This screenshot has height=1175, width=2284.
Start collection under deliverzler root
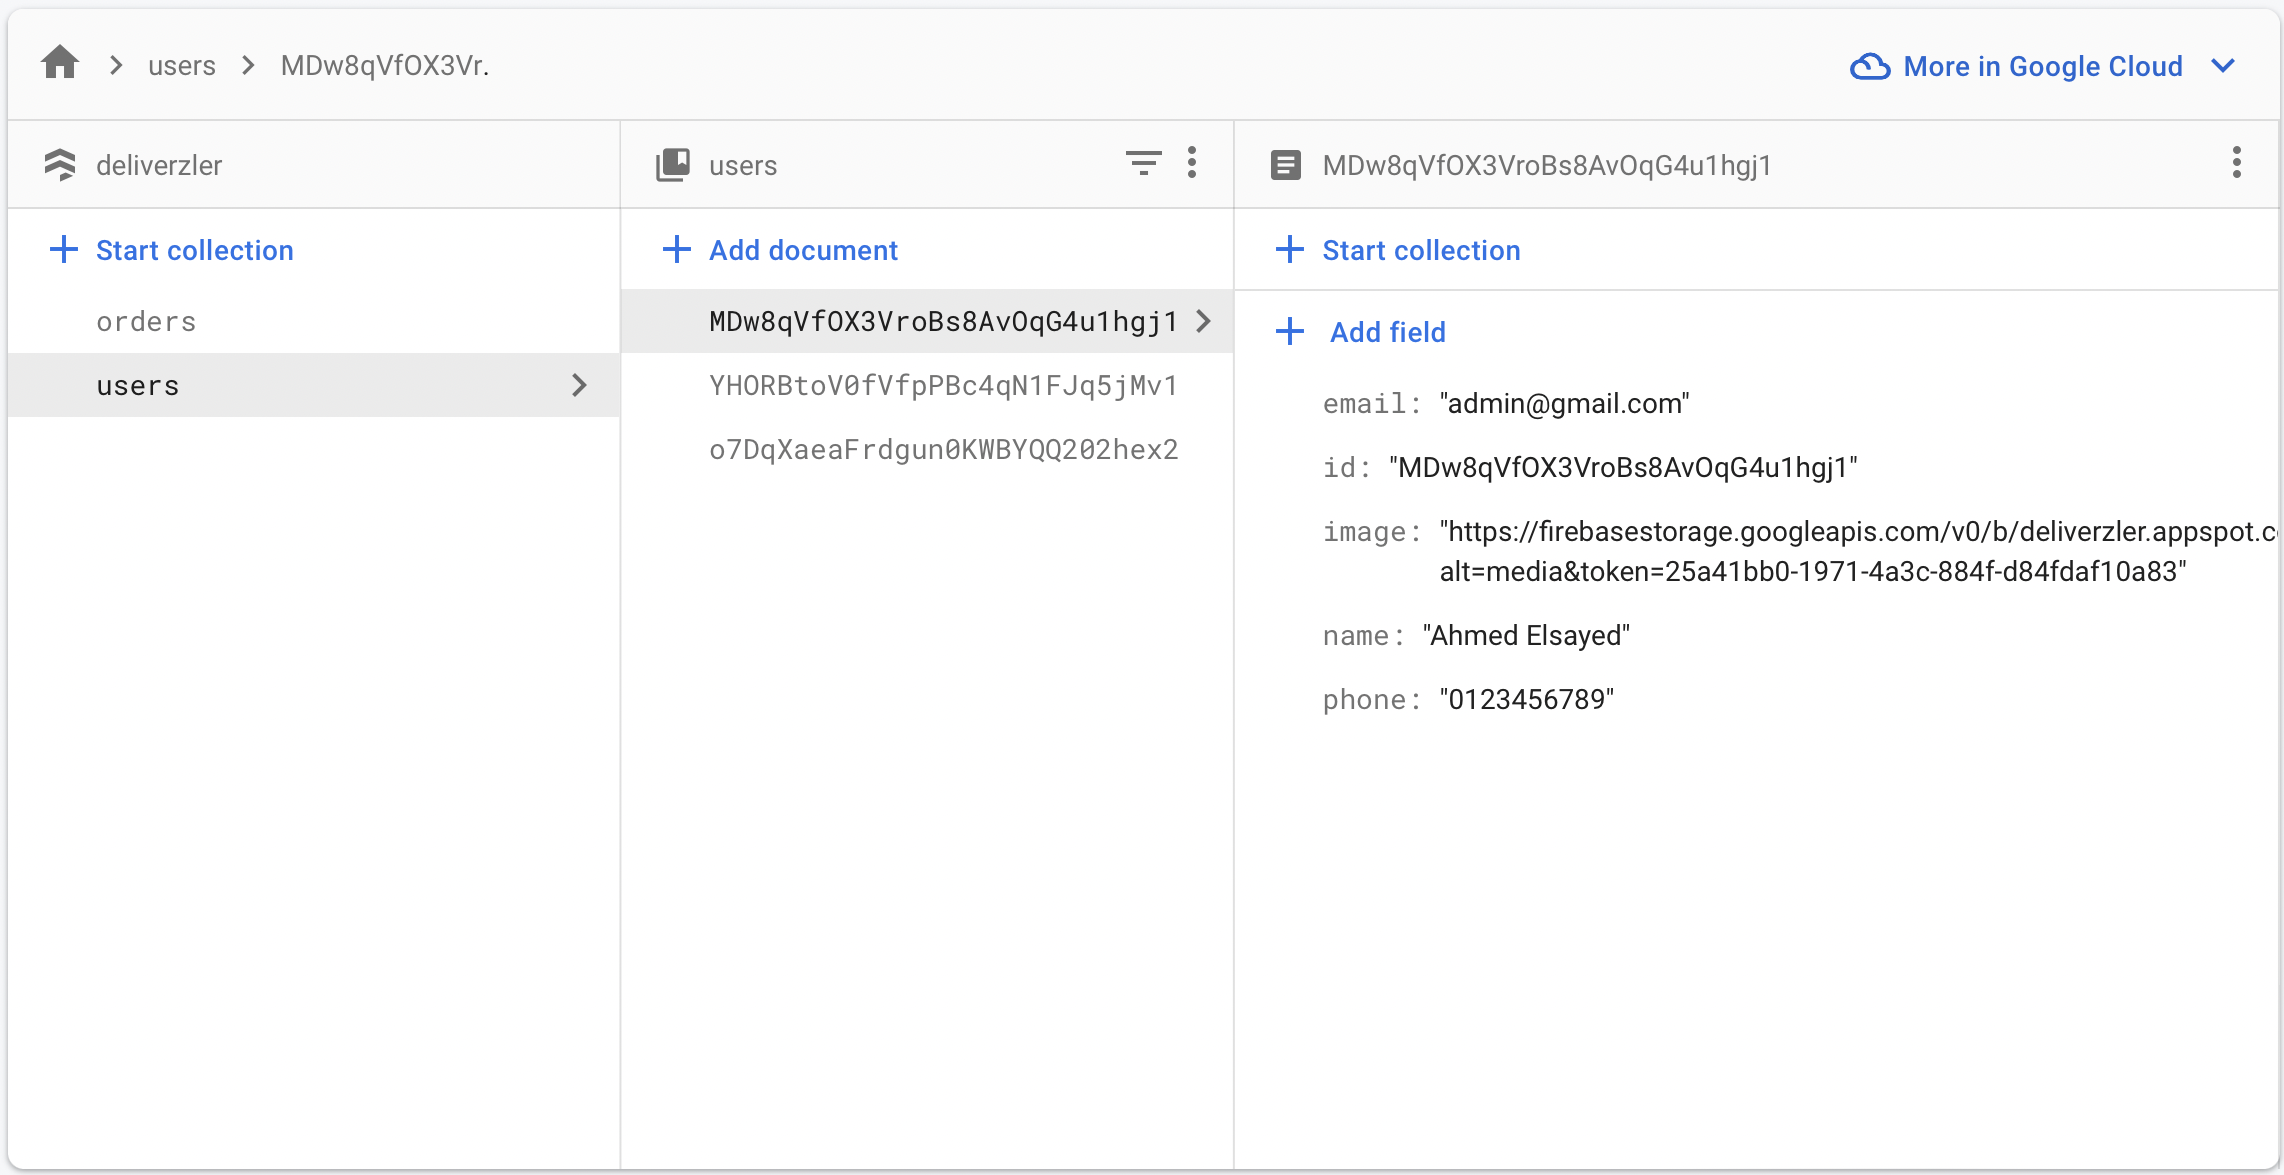172,250
